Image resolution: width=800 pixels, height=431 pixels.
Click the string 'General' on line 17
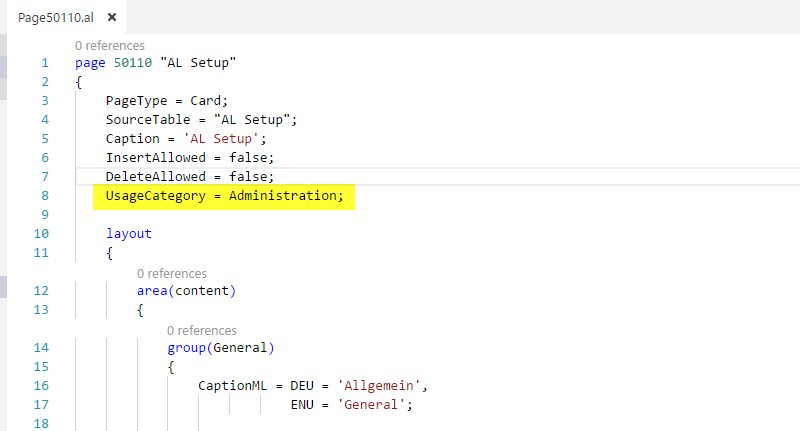click(371, 404)
